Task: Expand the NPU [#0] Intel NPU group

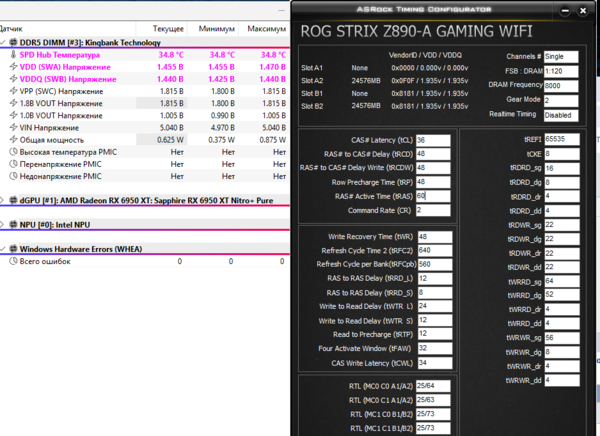Action: (2, 225)
